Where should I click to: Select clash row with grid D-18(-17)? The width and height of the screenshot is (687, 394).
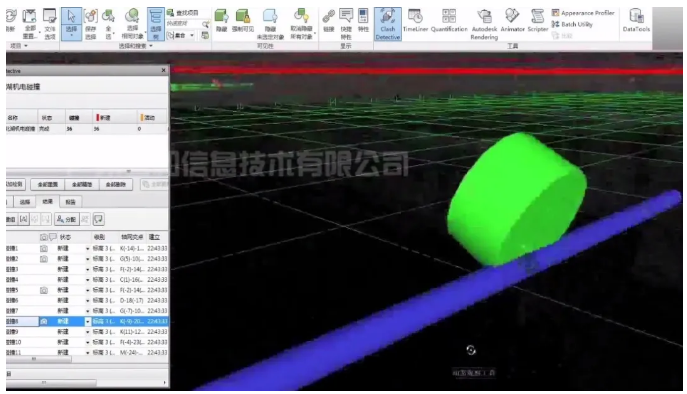click(x=87, y=301)
